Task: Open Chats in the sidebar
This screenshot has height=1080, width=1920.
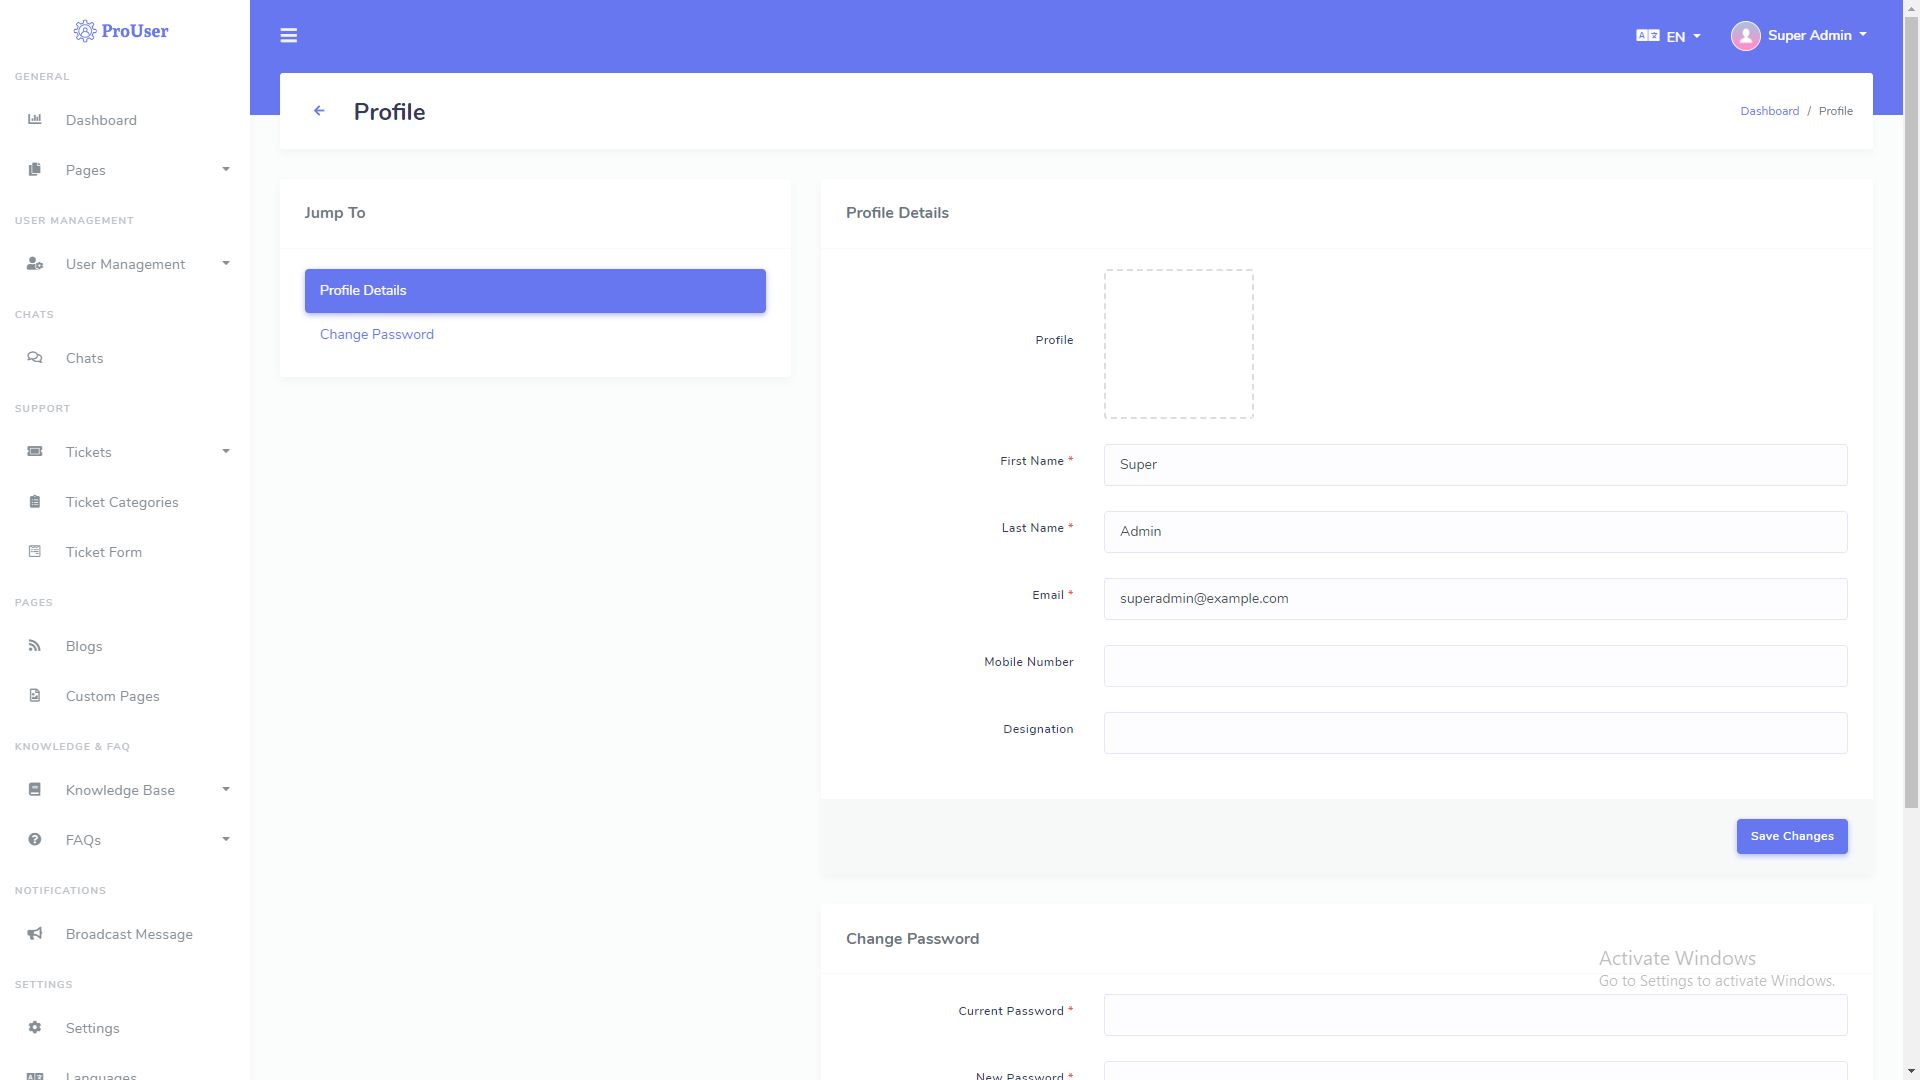Action: (125, 358)
